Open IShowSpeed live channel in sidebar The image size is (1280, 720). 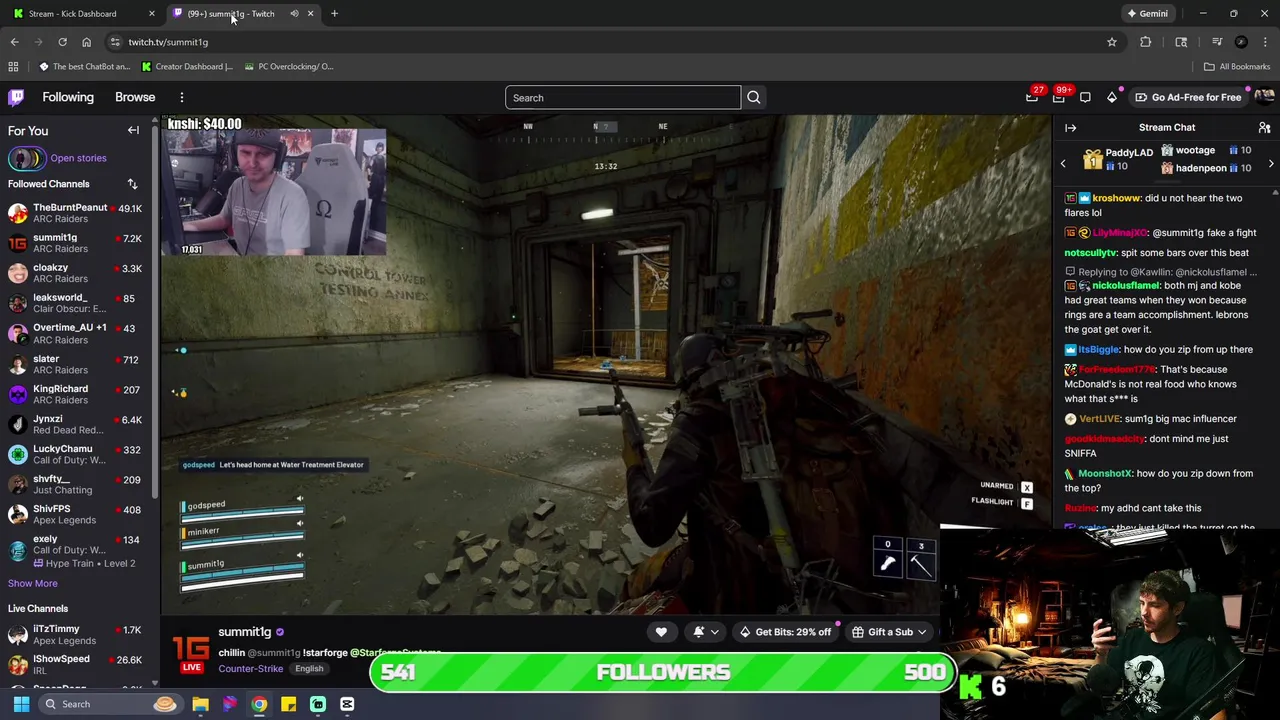pyautogui.click(x=78, y=665)
